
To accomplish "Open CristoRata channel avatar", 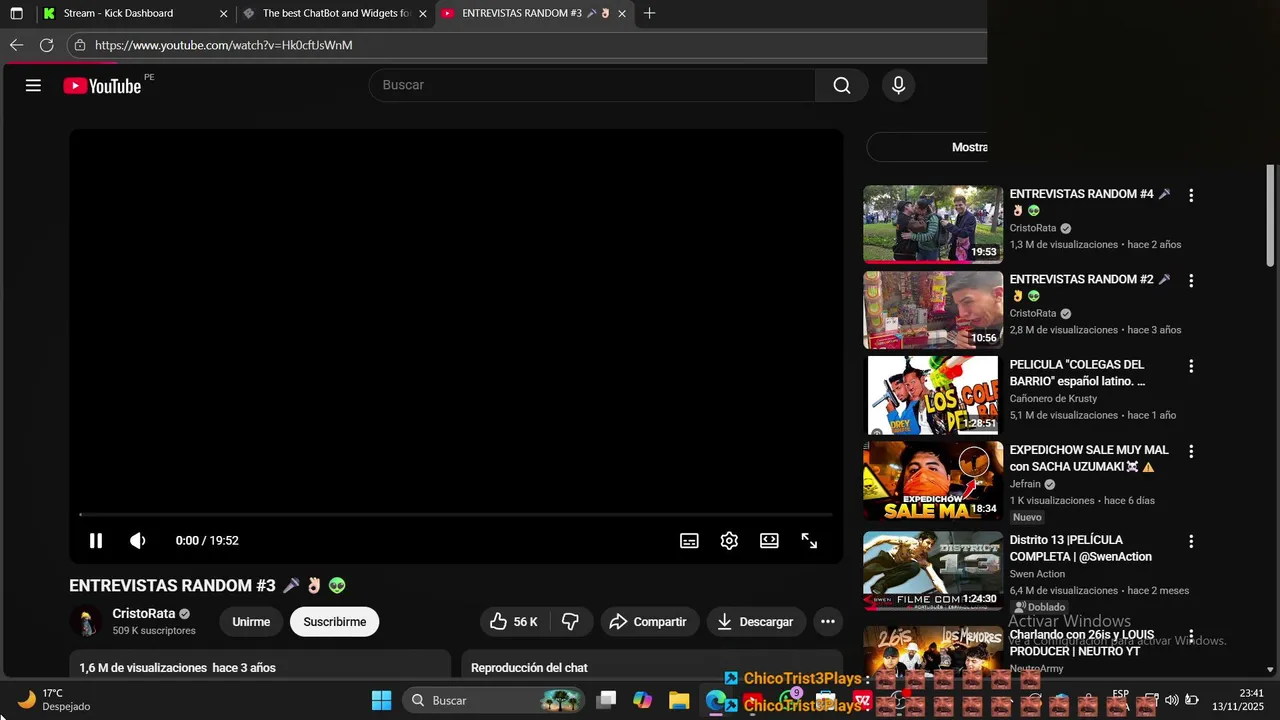I will click(86, 621).
